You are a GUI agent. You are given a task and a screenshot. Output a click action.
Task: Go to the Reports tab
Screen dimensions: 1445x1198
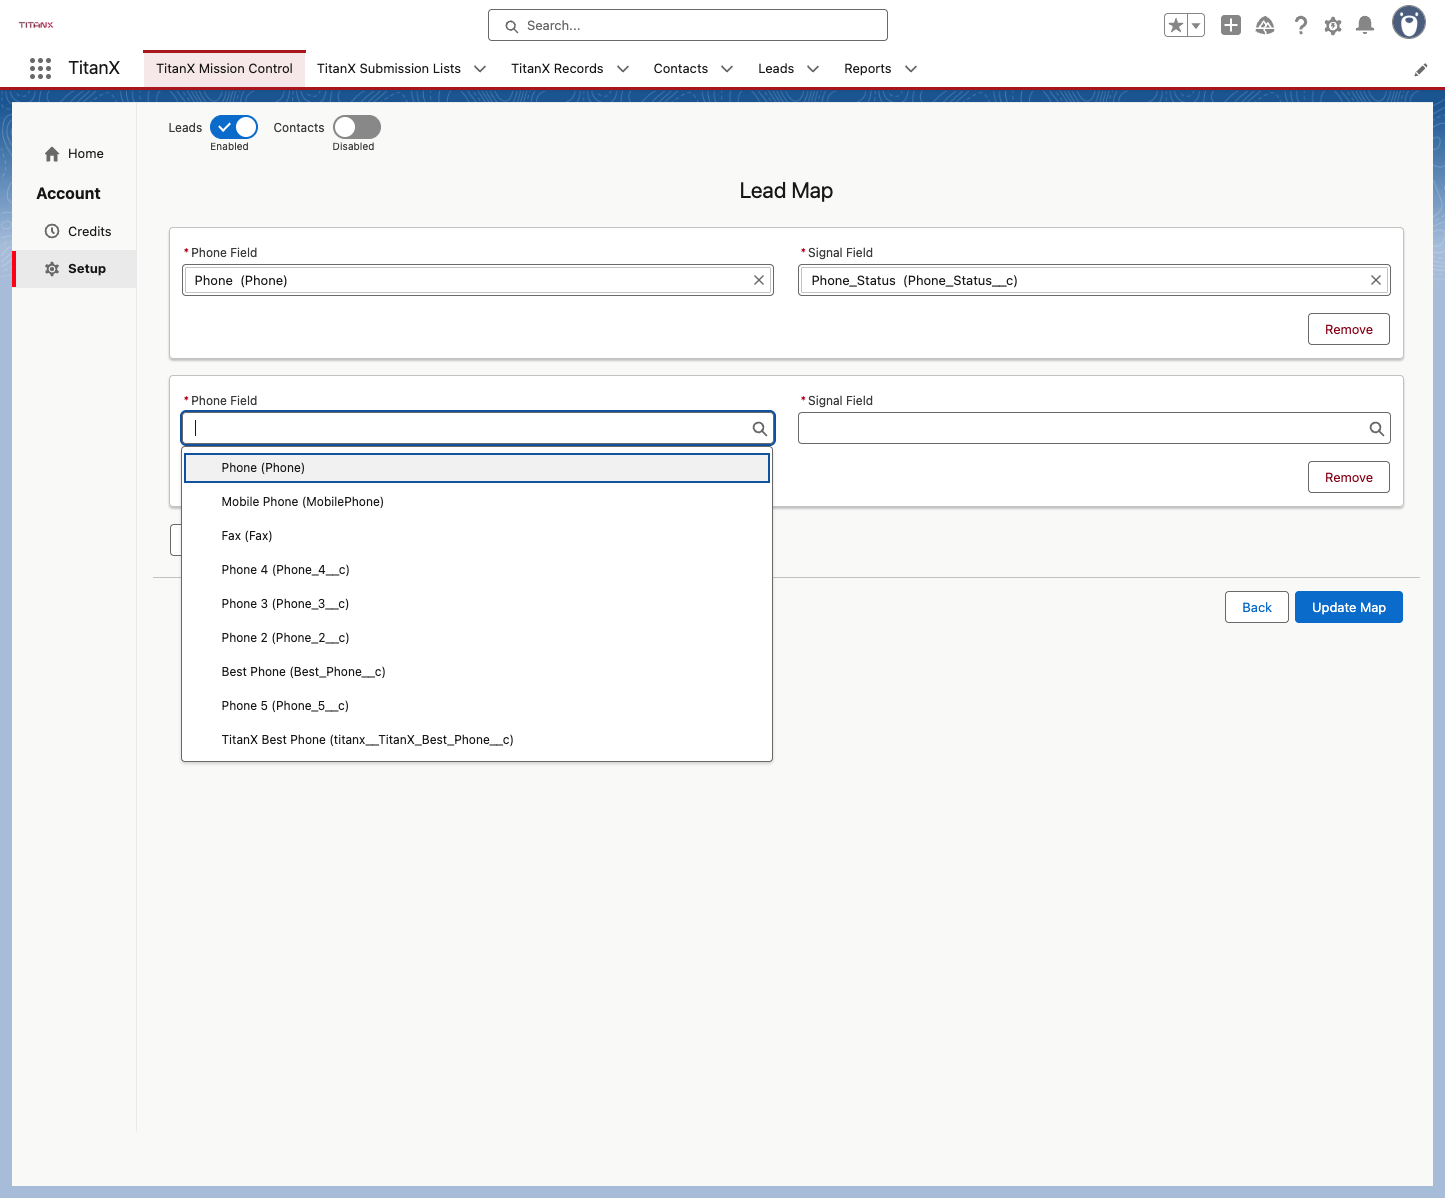(867, 69)
